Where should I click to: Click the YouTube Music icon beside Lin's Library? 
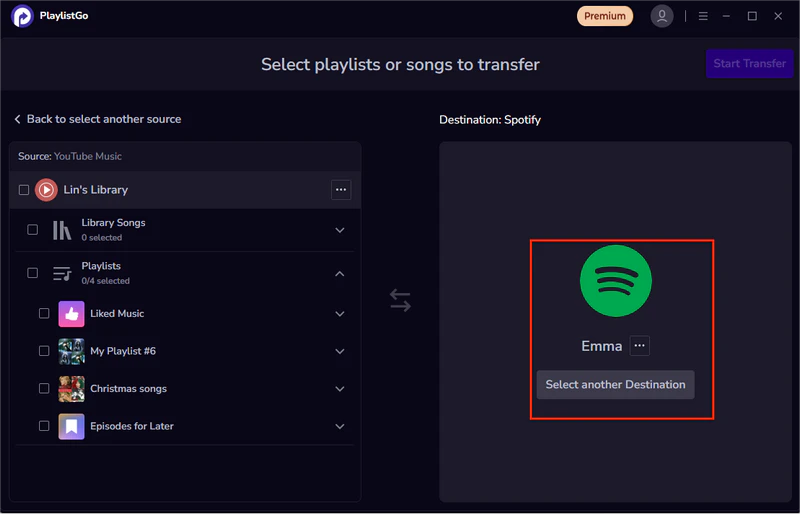tap(46, 190)
